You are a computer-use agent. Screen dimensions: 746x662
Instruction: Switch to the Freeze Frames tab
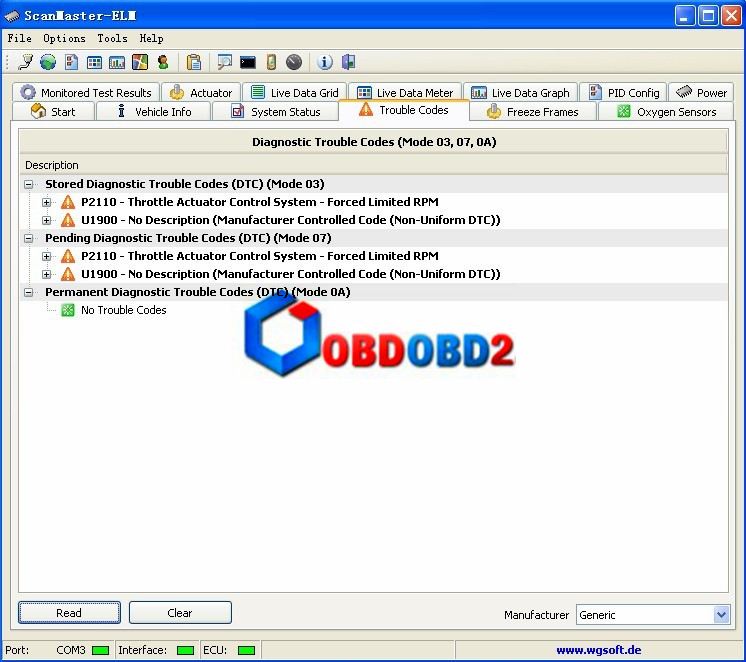pos(532,111)
